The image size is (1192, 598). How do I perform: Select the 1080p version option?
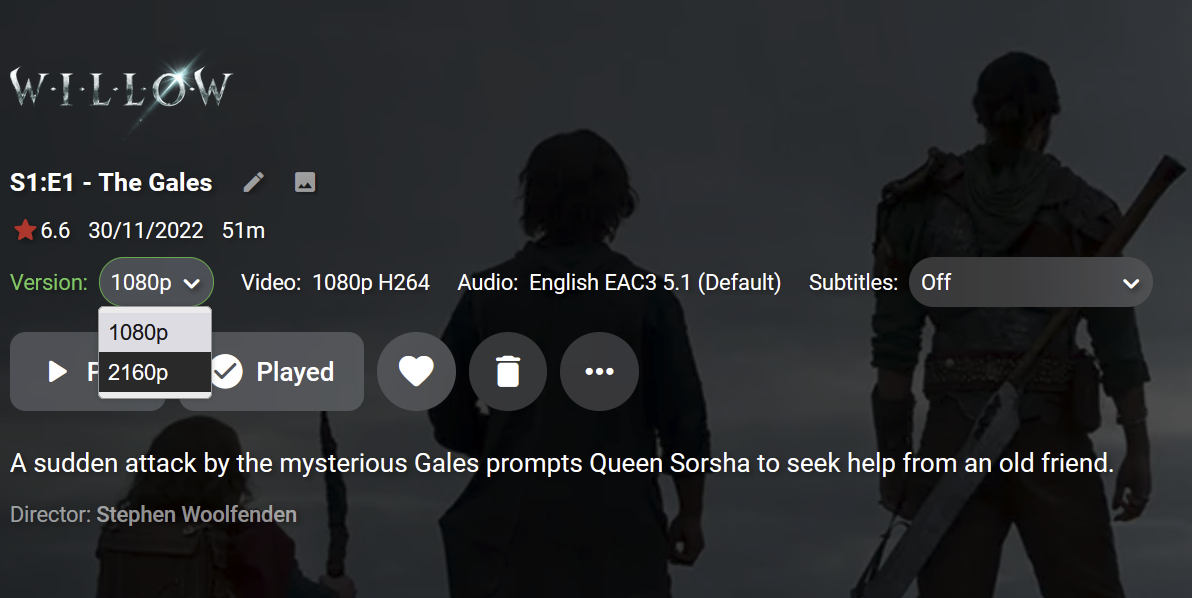coord(155,332)
